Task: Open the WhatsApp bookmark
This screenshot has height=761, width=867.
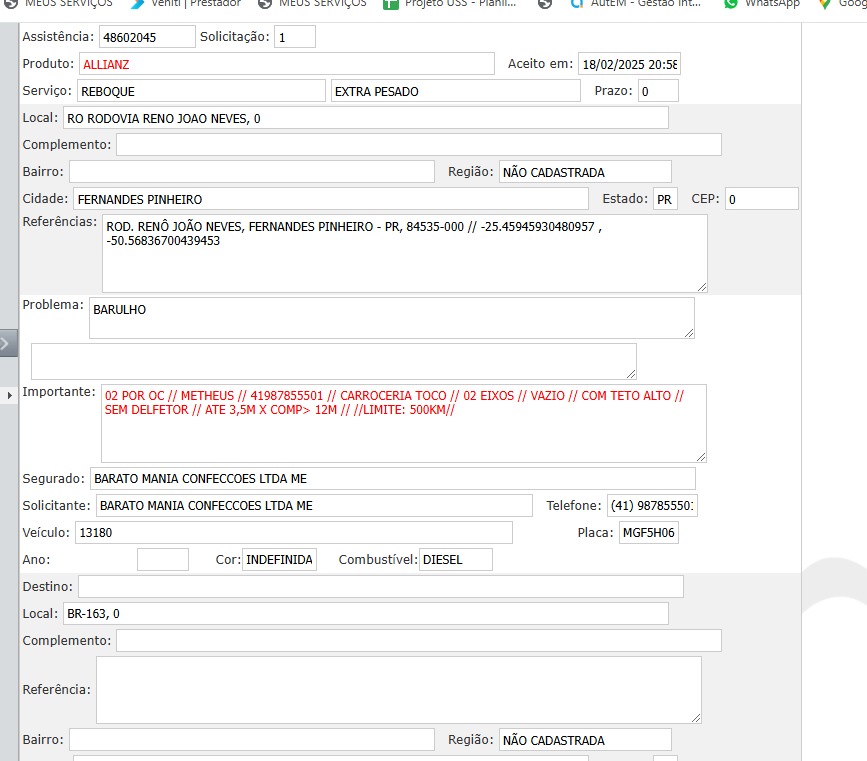Action: pyautogui.click(x=762, y=4)
